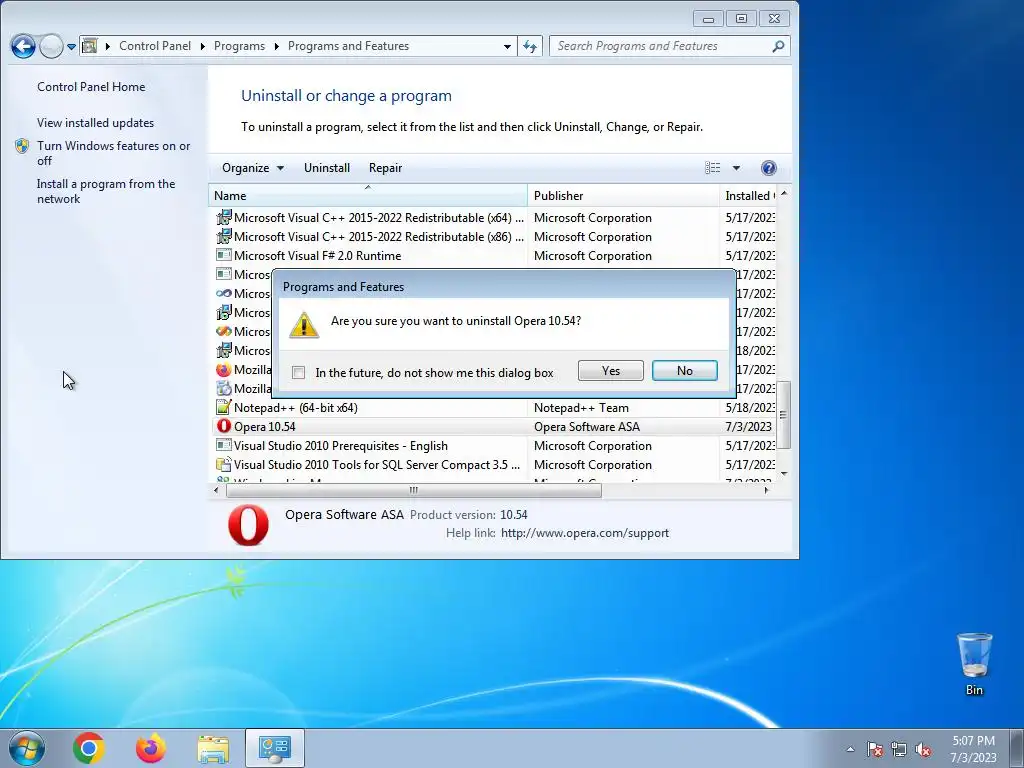Click the Windows features shield icon

22,146
